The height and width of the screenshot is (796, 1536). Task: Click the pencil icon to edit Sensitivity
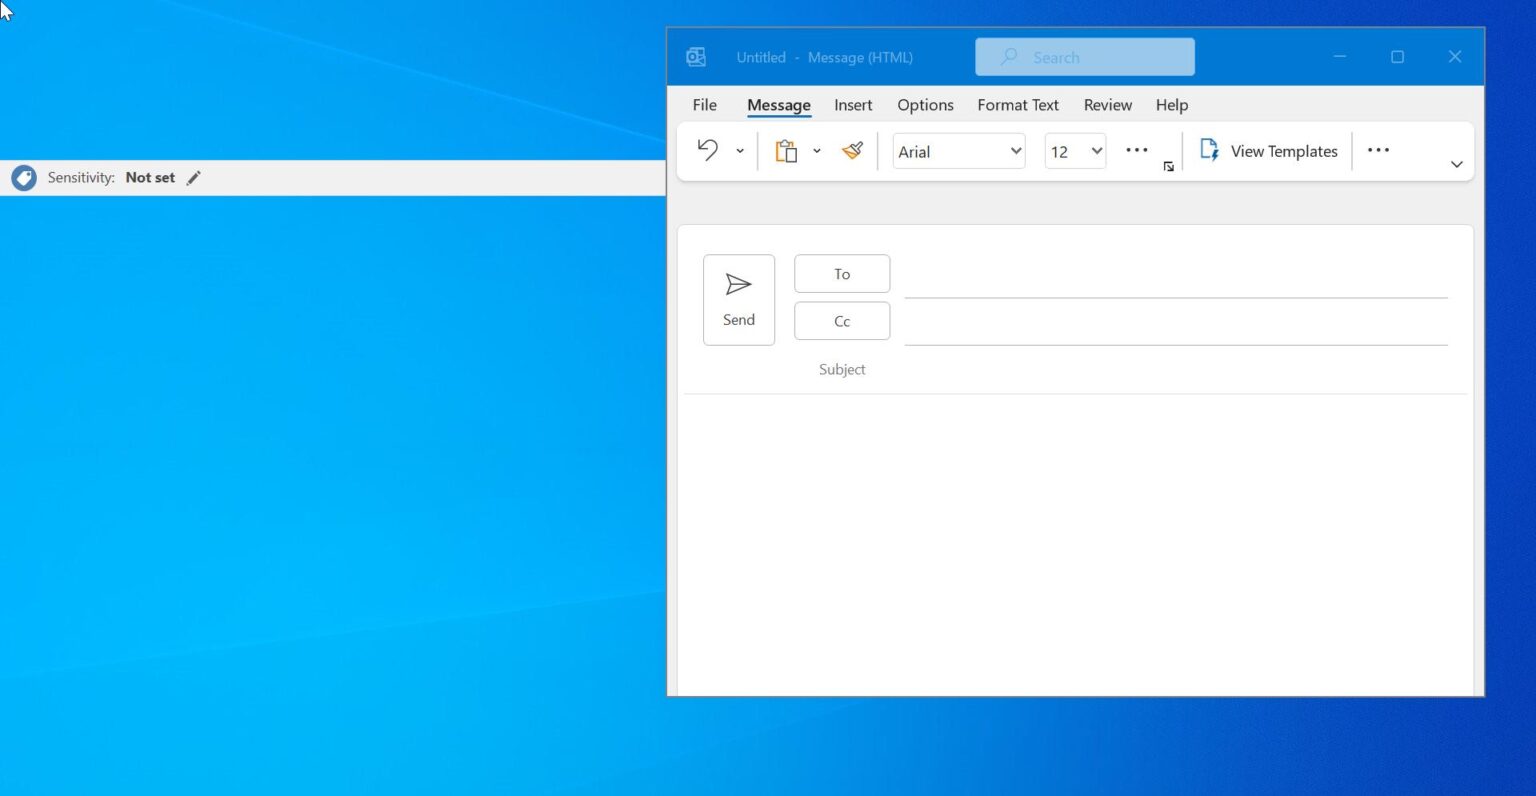193,177
